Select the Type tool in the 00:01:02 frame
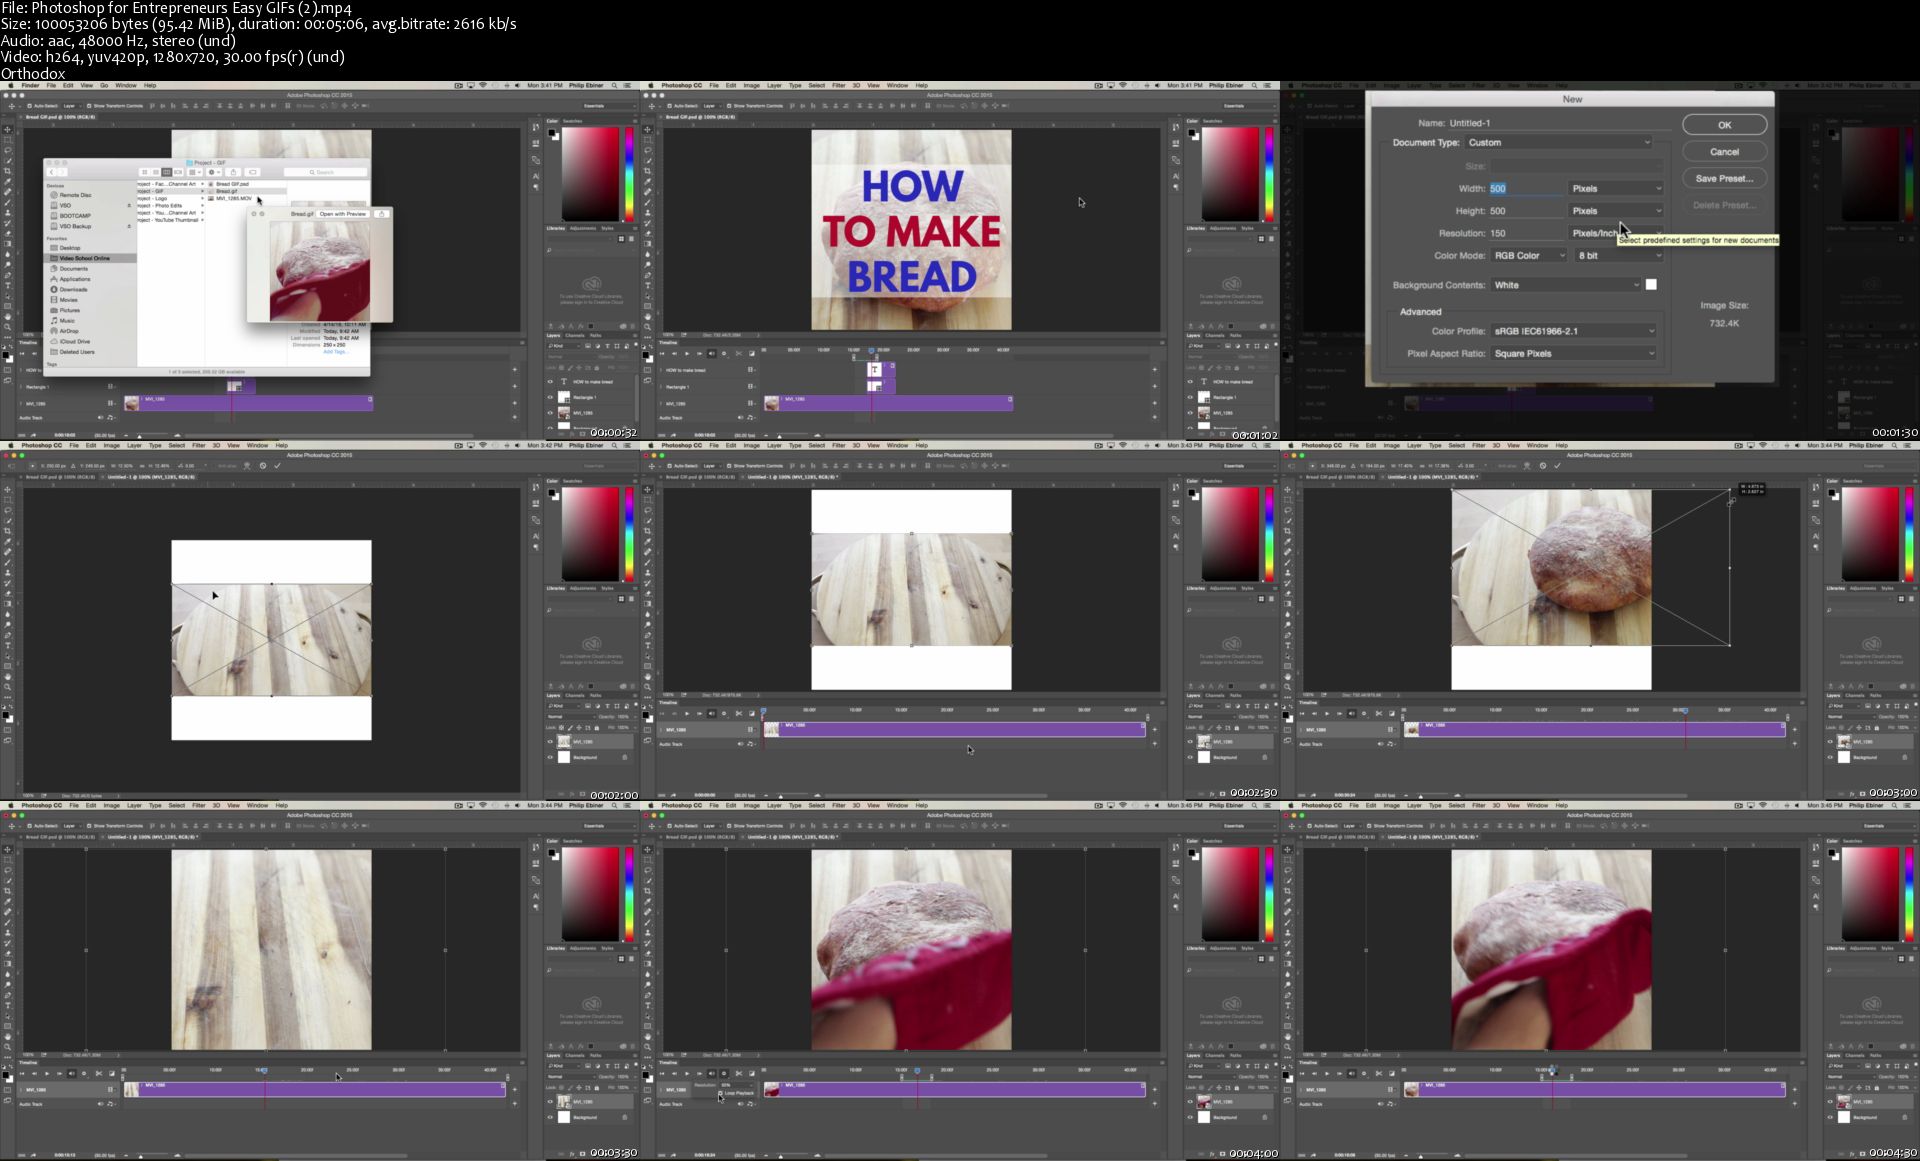The height and width of the screenshot is (1161, 1920). (x=647, y=285)
